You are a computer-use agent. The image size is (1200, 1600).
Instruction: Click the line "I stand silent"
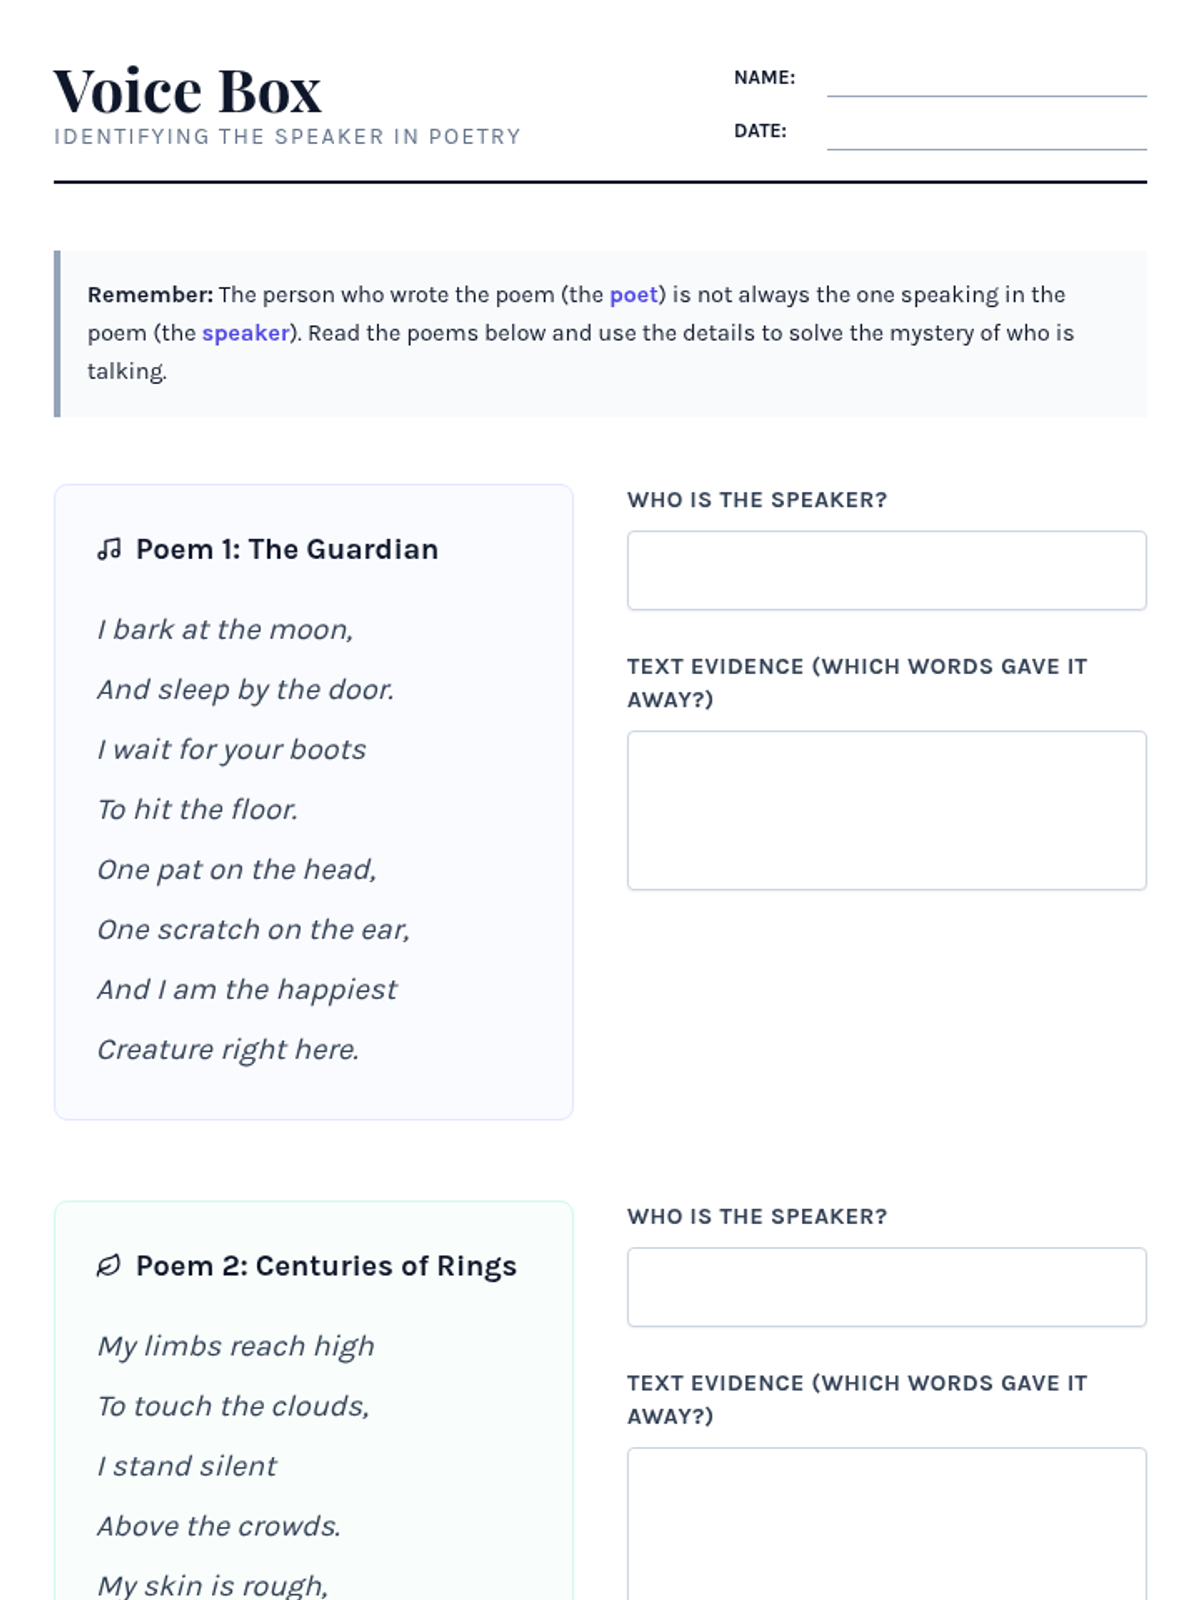187,1466
